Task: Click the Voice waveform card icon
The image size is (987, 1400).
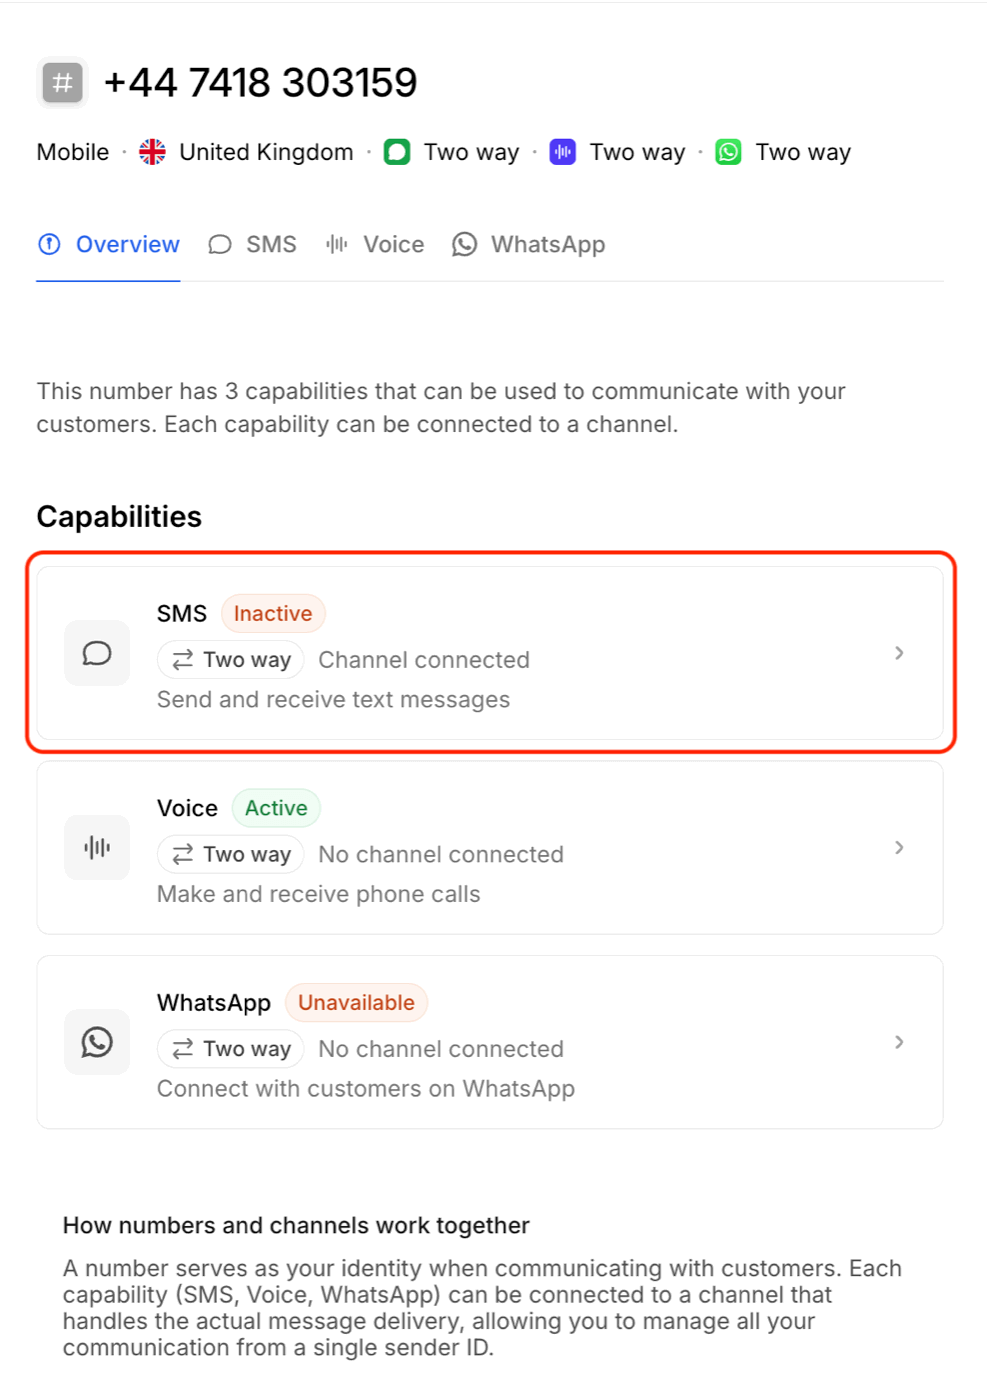Action: tap(97, 848)
